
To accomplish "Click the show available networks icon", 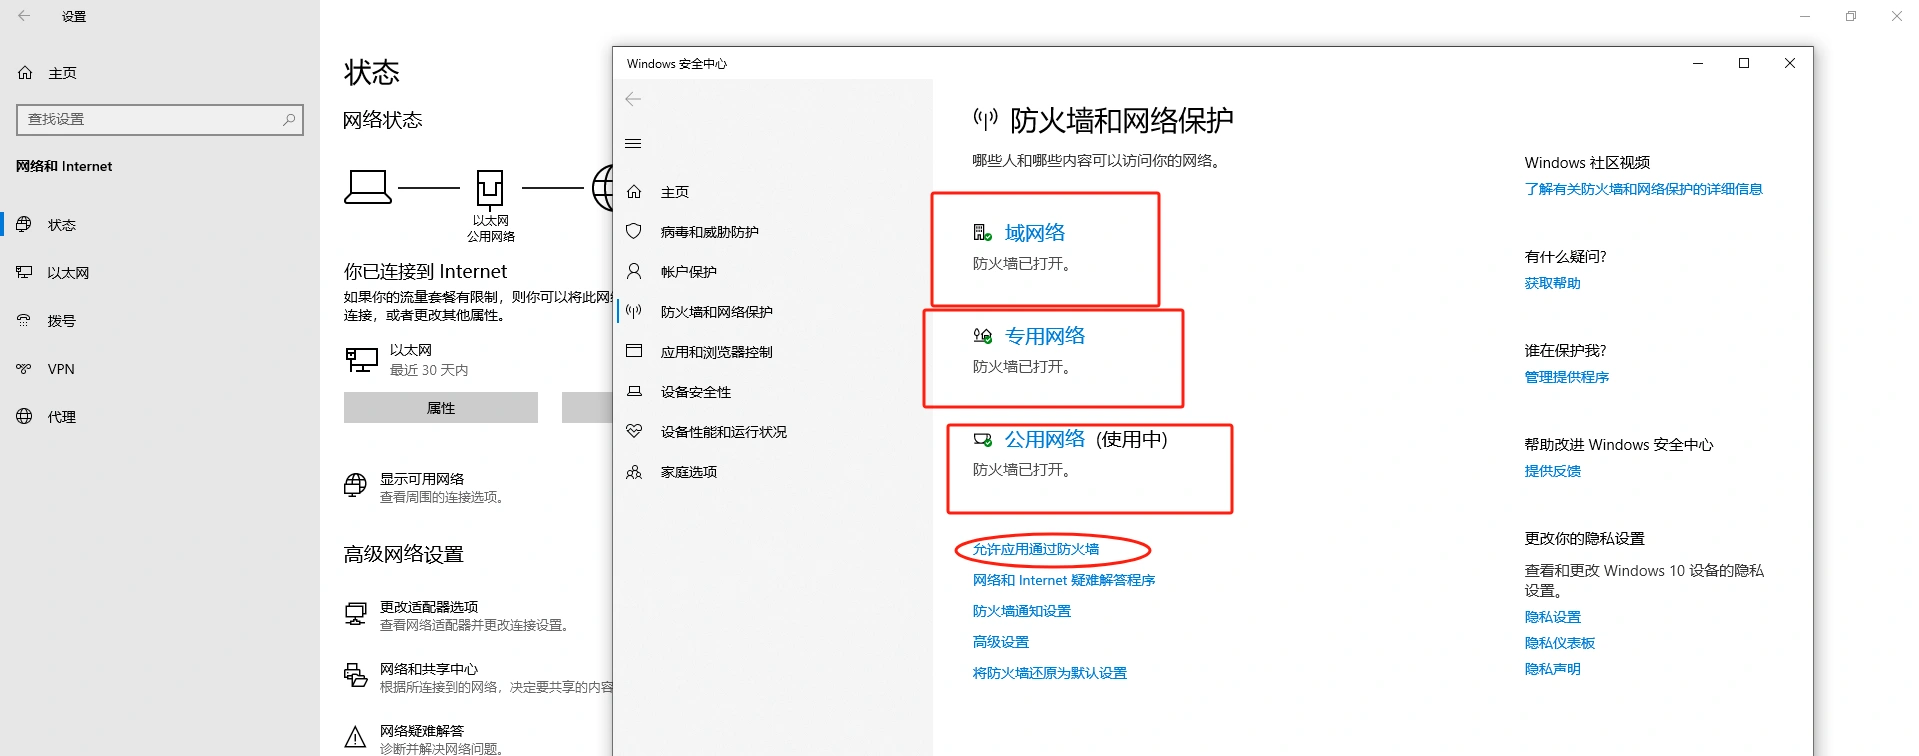I will 355,486.
